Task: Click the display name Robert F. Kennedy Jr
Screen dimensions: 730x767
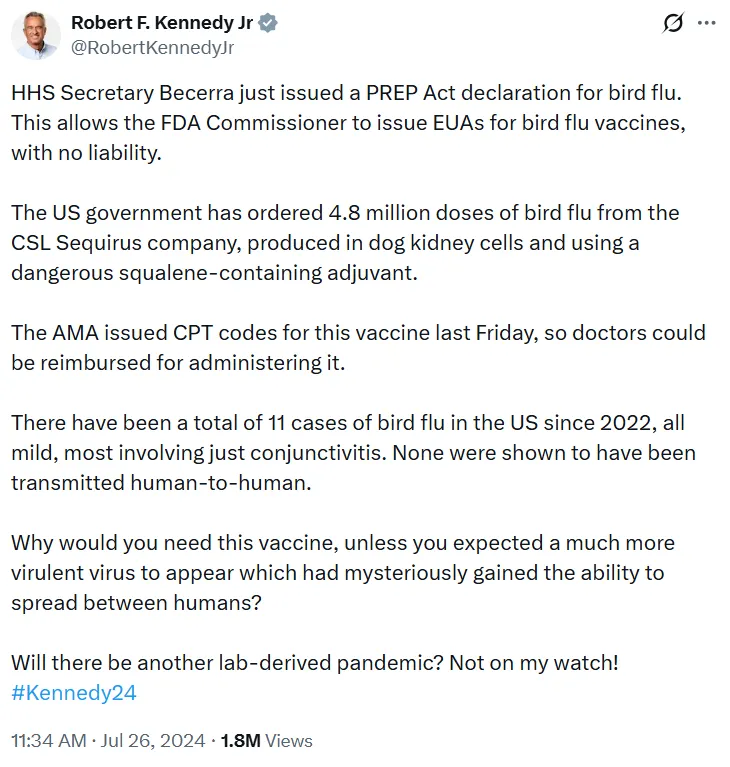Action: [x=162, y=23]
